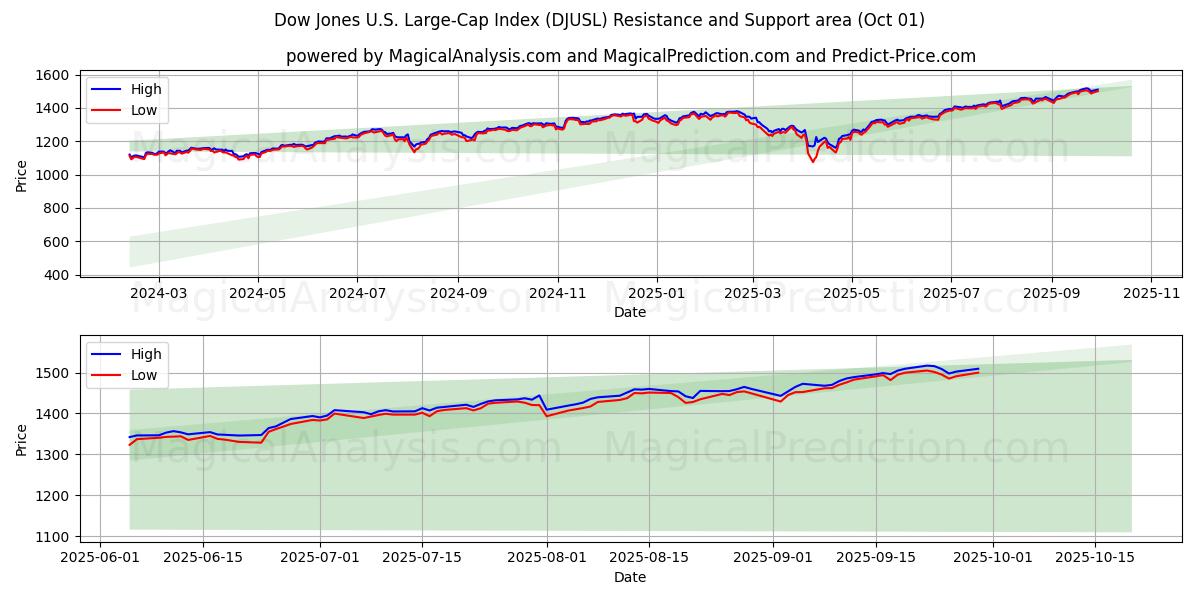The image size is (1200, 600).
Task: Click the 1100 price tick on the bottom chart
Action: 51,537
